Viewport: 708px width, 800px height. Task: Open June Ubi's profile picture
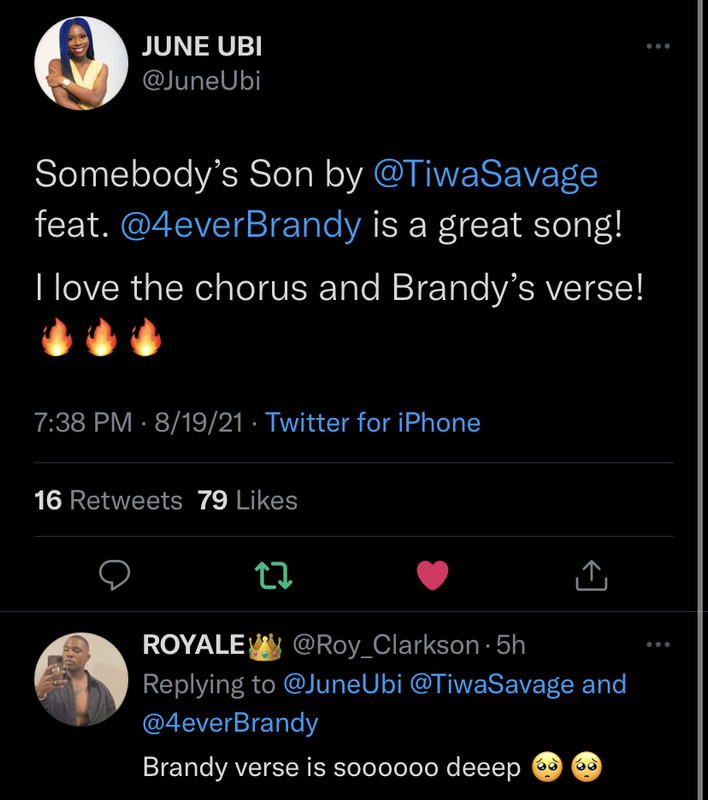tap(81, 63)
